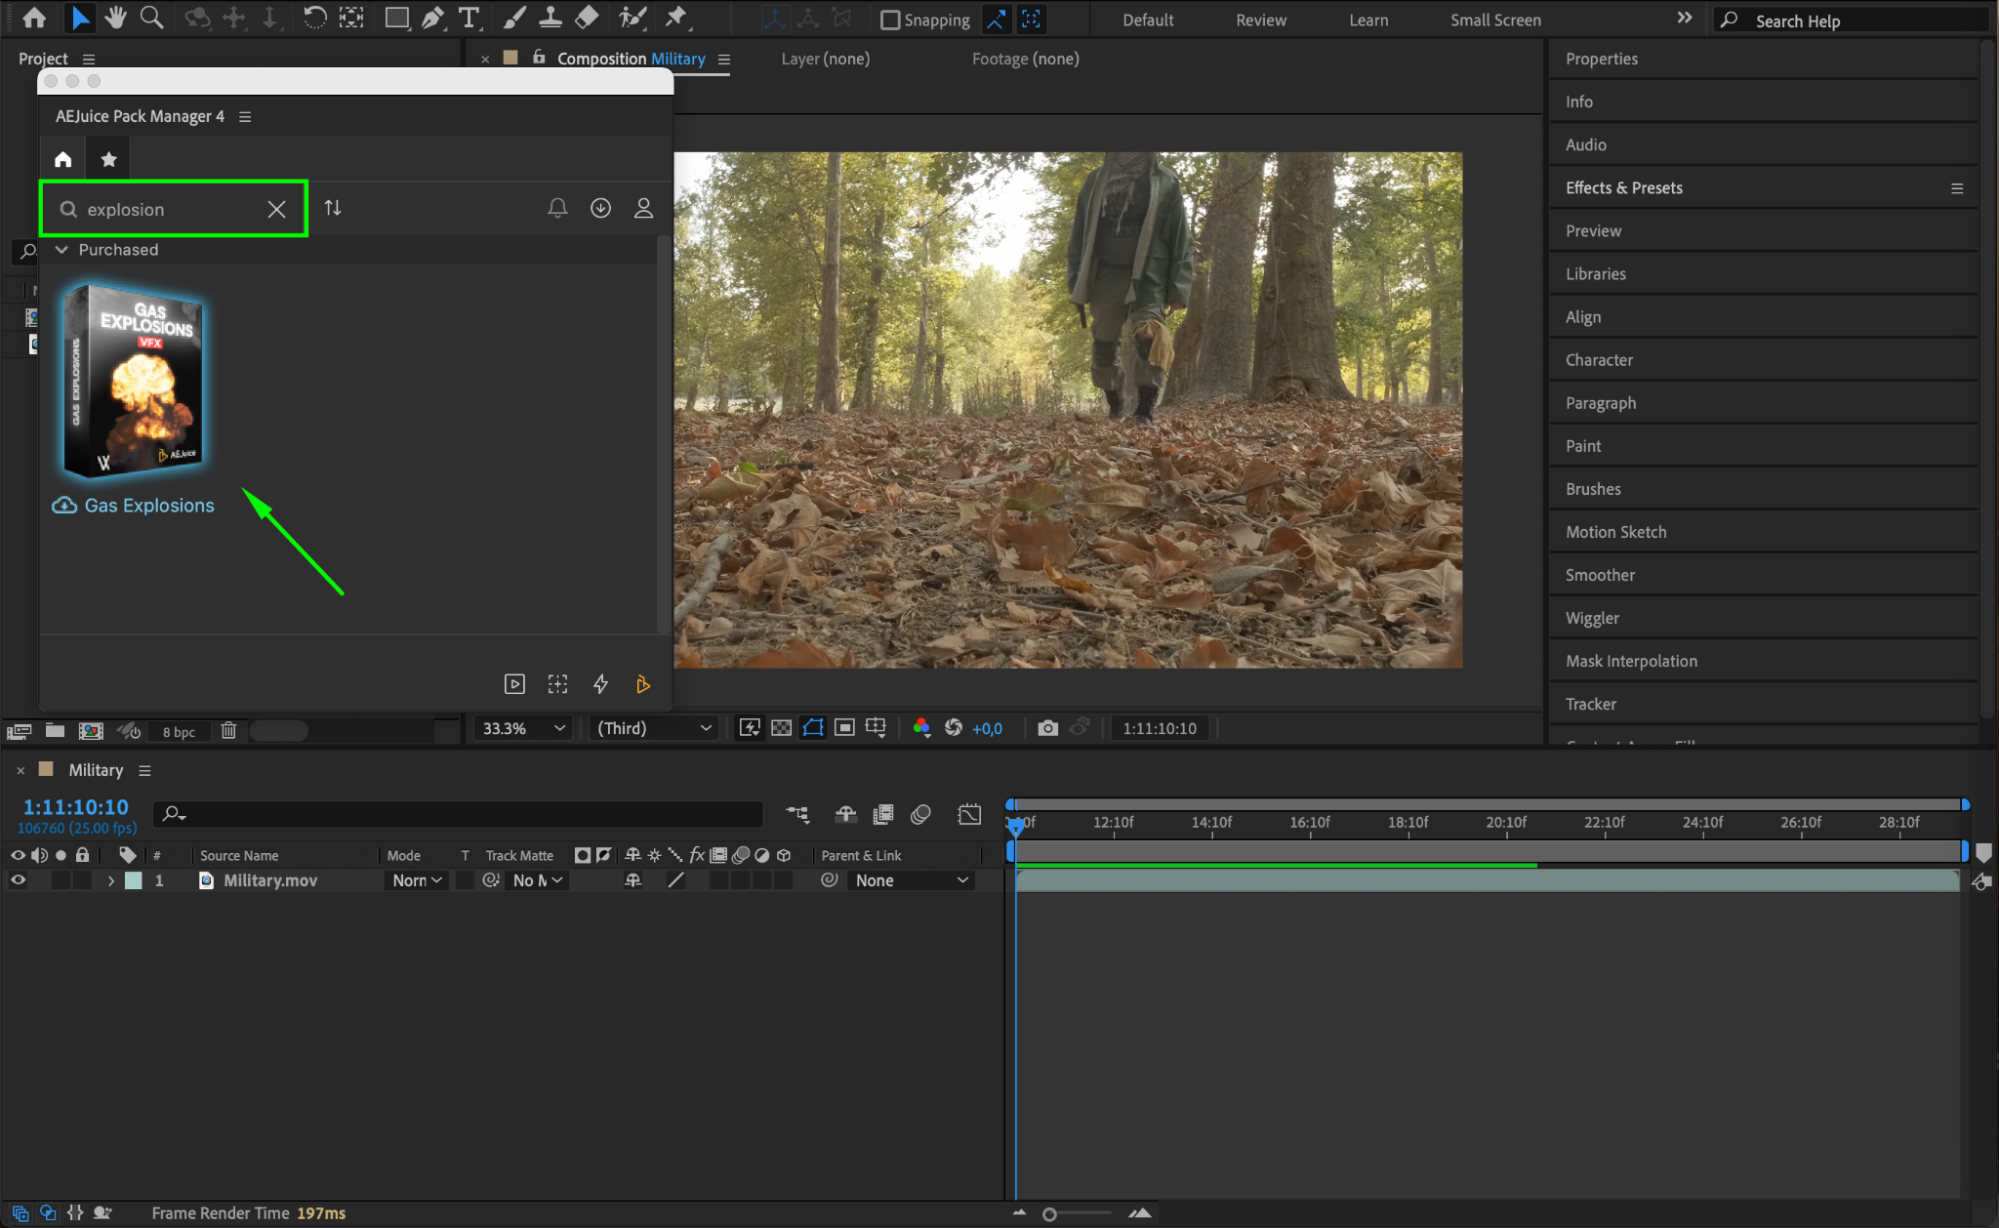Image resolution: width=1999 pixels, height=1228 pixels.
Task: Open the Effects & Presets panel
Action: point(1623,188)
